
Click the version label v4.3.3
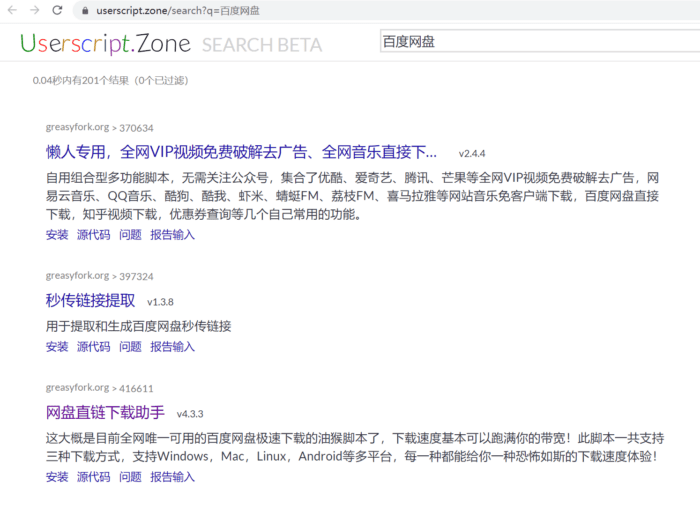click(x=190, y=414)
